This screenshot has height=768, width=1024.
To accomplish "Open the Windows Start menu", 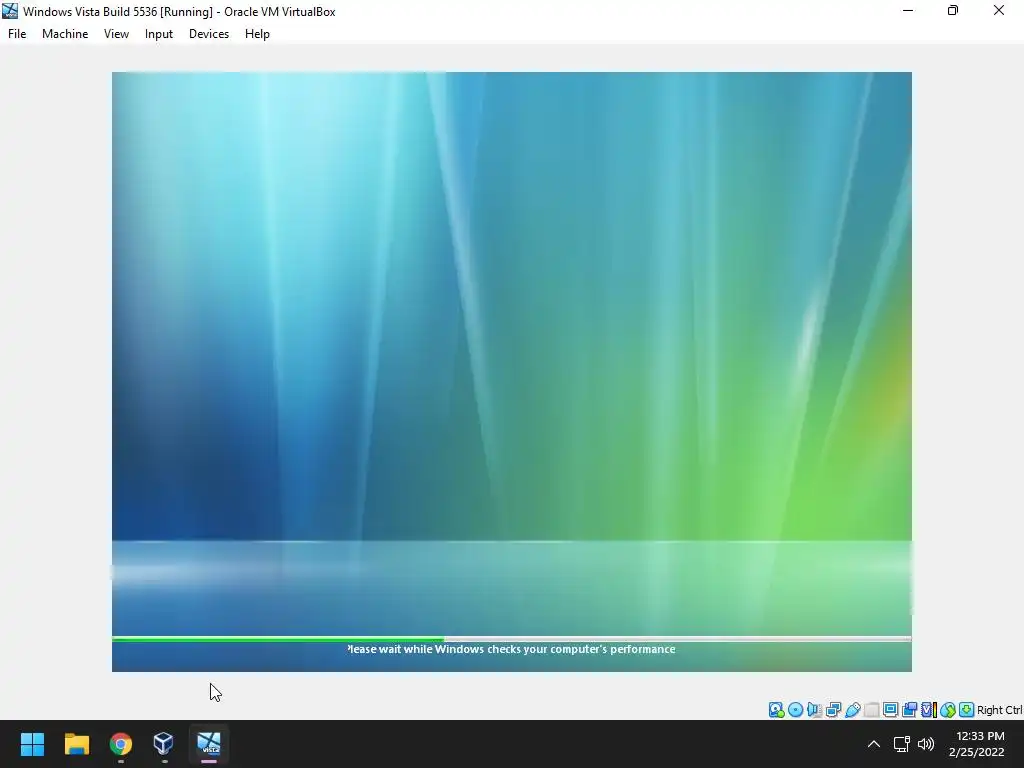I will click(x=33, y=744).
